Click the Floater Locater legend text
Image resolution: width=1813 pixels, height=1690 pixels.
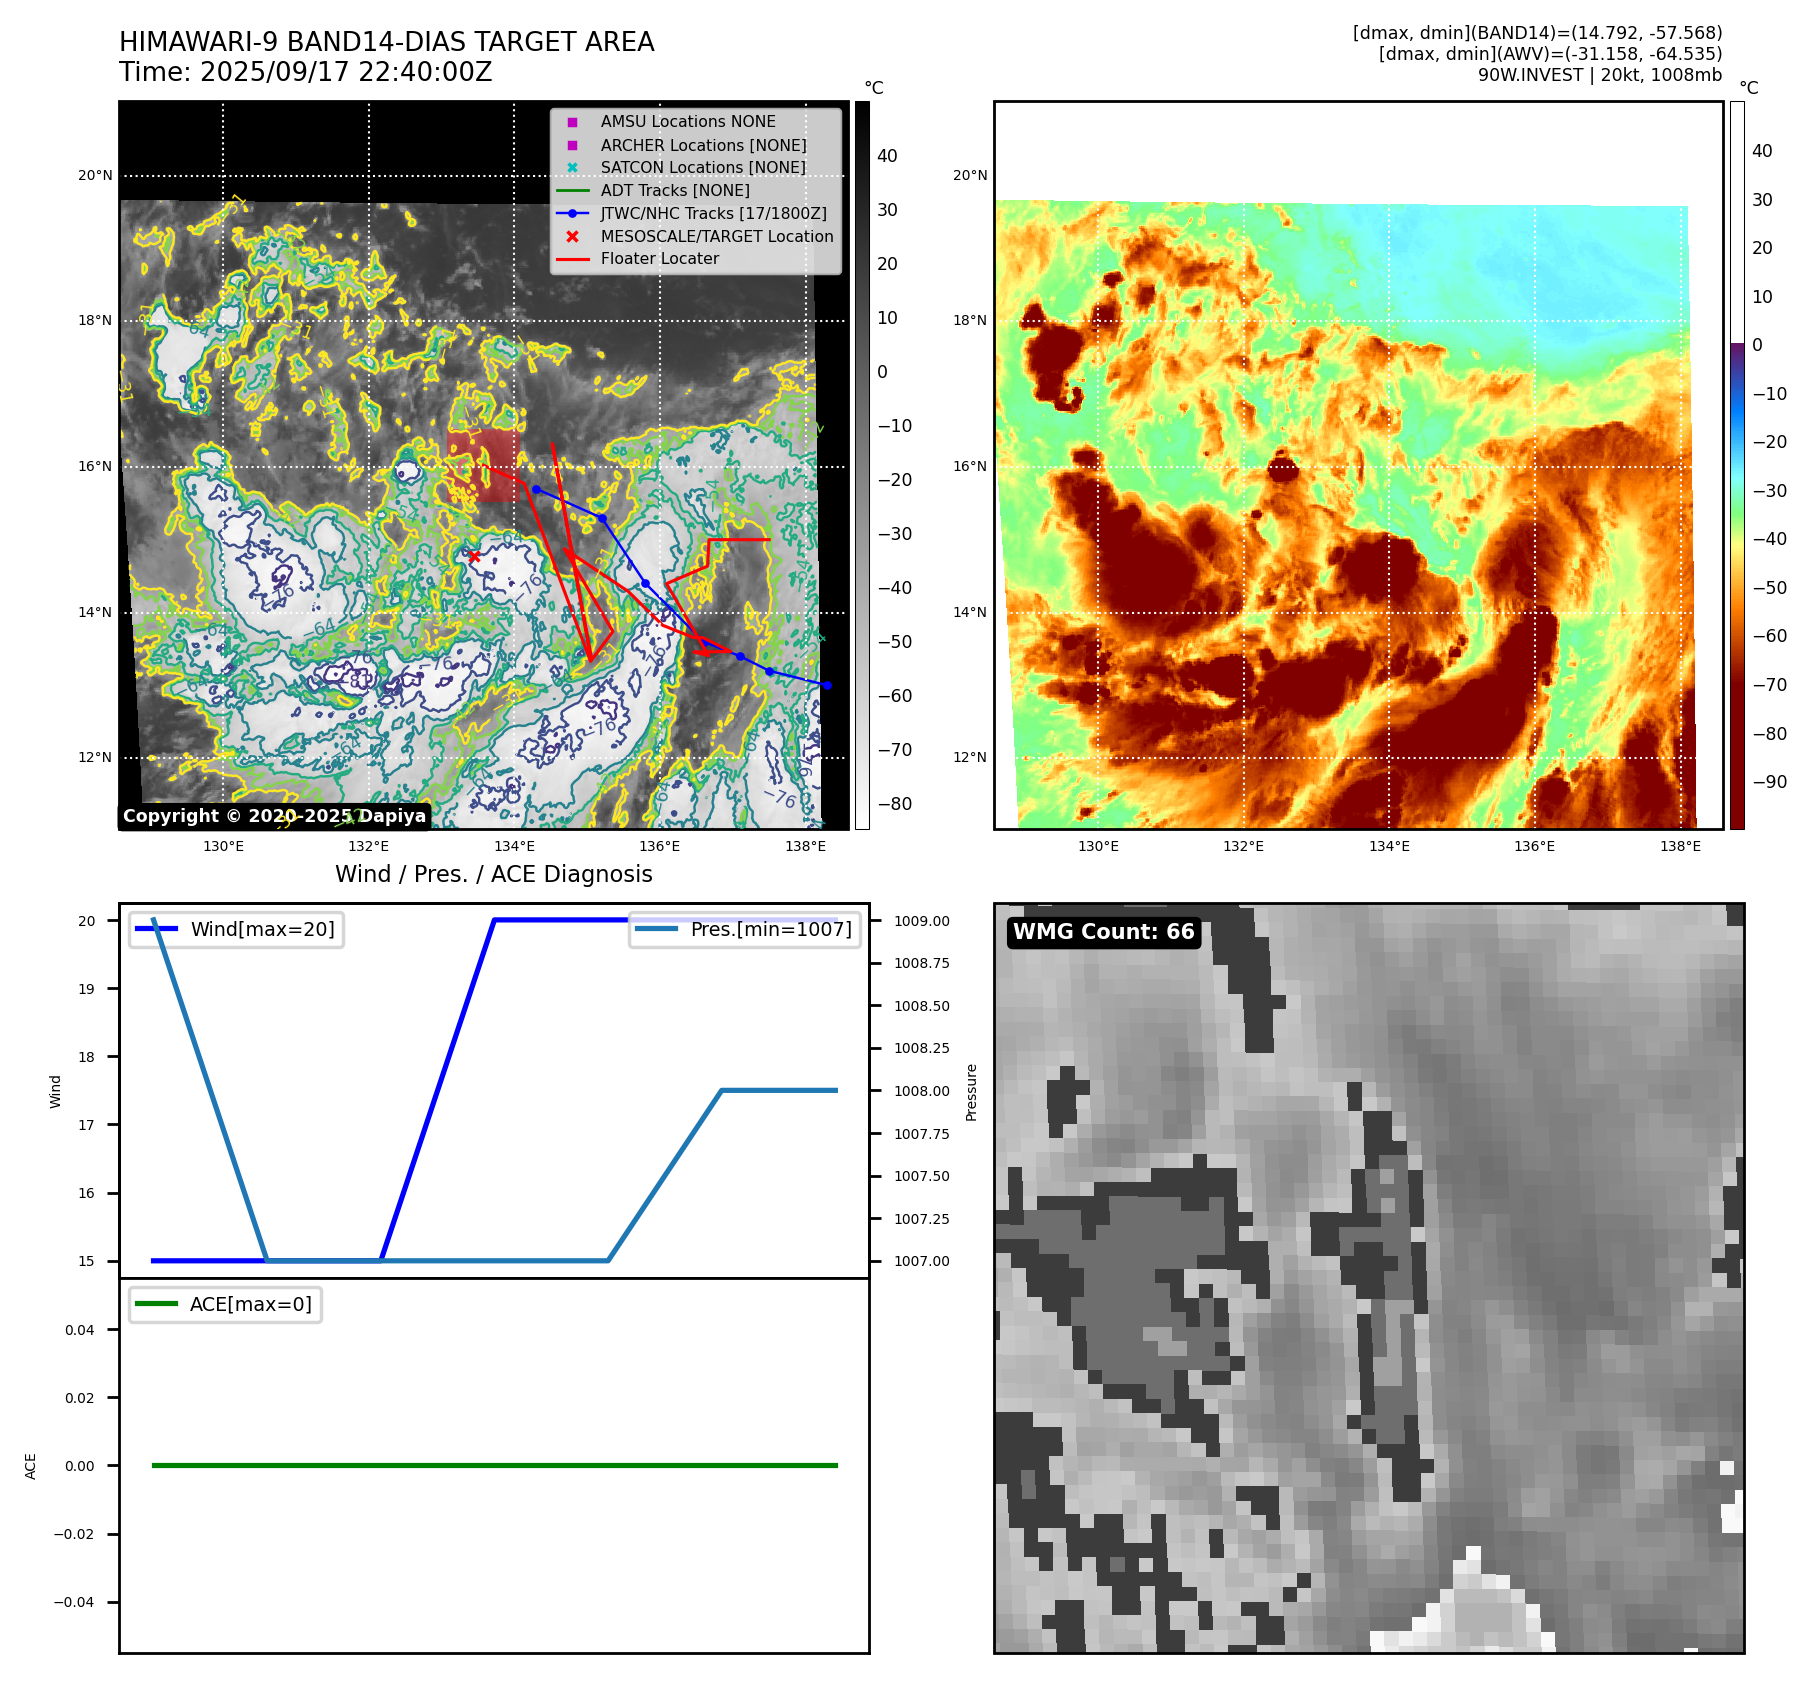click(660, 259)
